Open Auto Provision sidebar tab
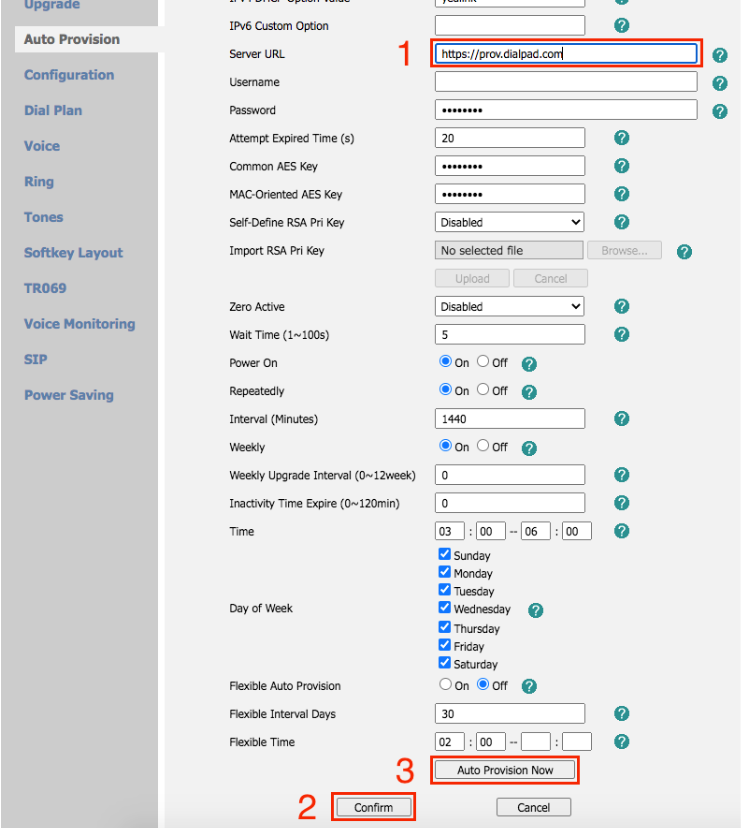 point(72,39)
